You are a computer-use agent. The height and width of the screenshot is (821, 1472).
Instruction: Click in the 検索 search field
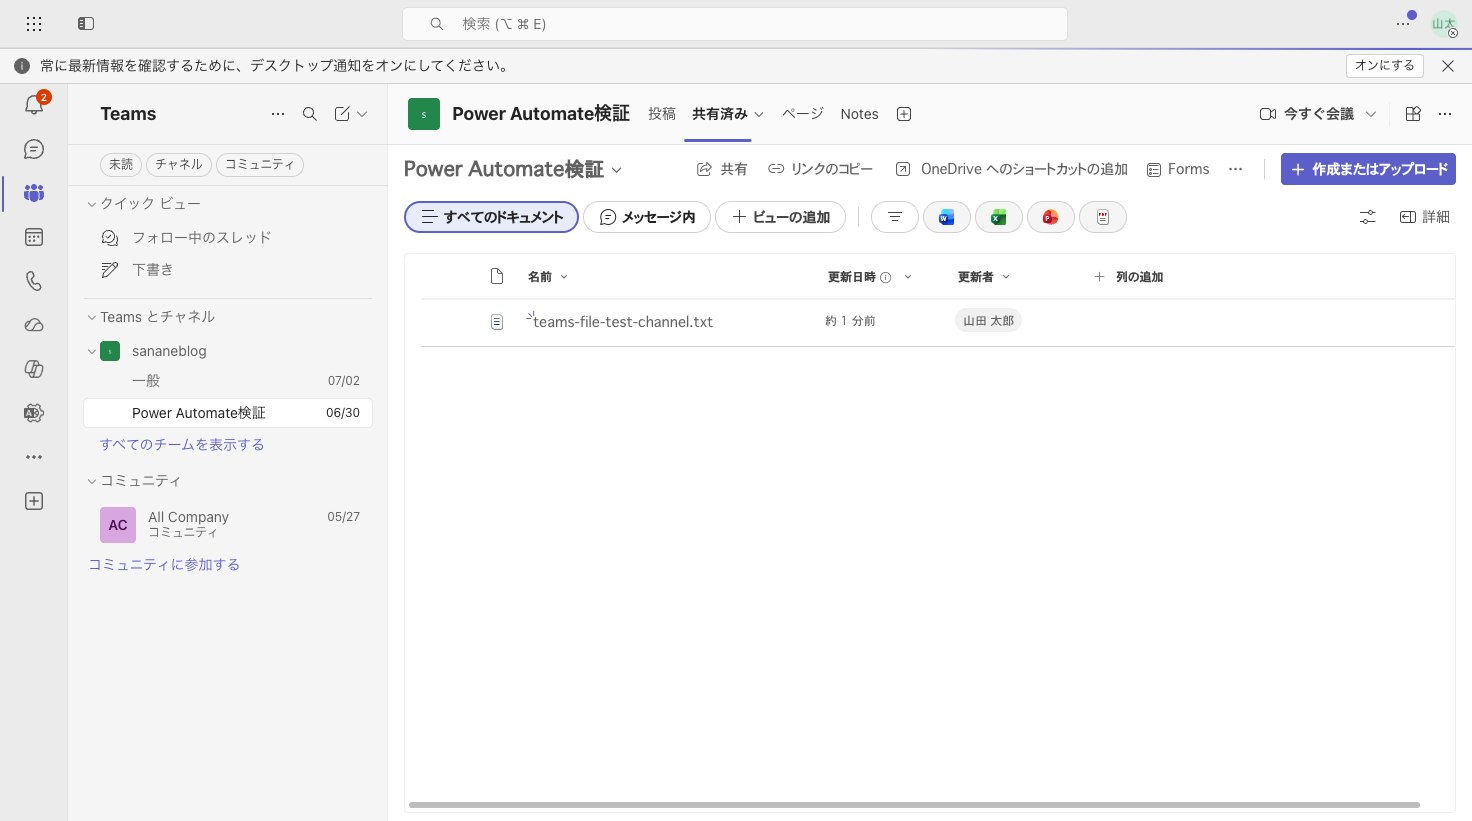pyautogui.click(x=735, y=24)
